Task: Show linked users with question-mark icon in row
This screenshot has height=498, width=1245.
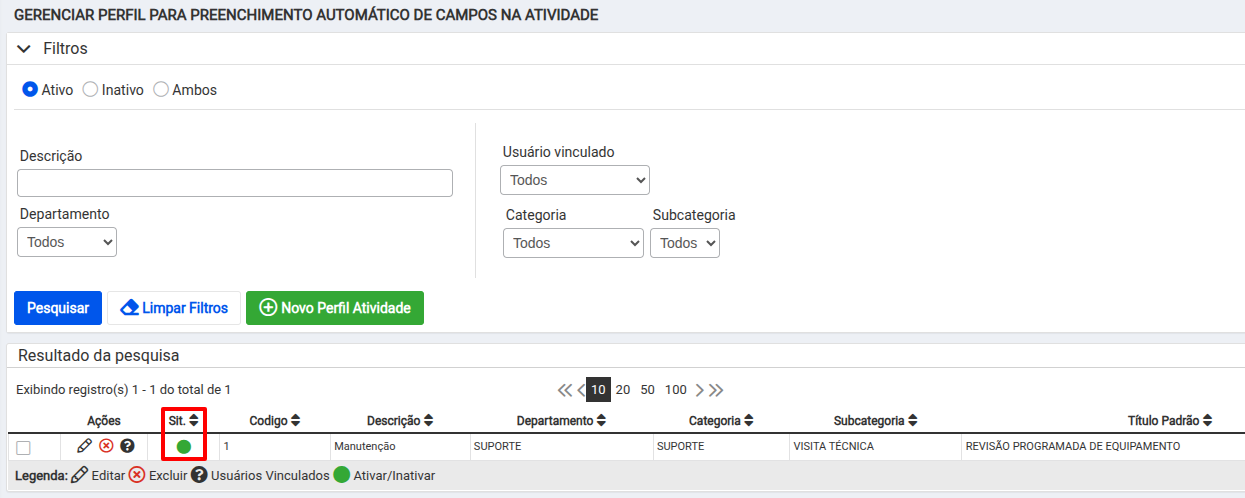Action: pyautogui.click(x=127, y=446)
